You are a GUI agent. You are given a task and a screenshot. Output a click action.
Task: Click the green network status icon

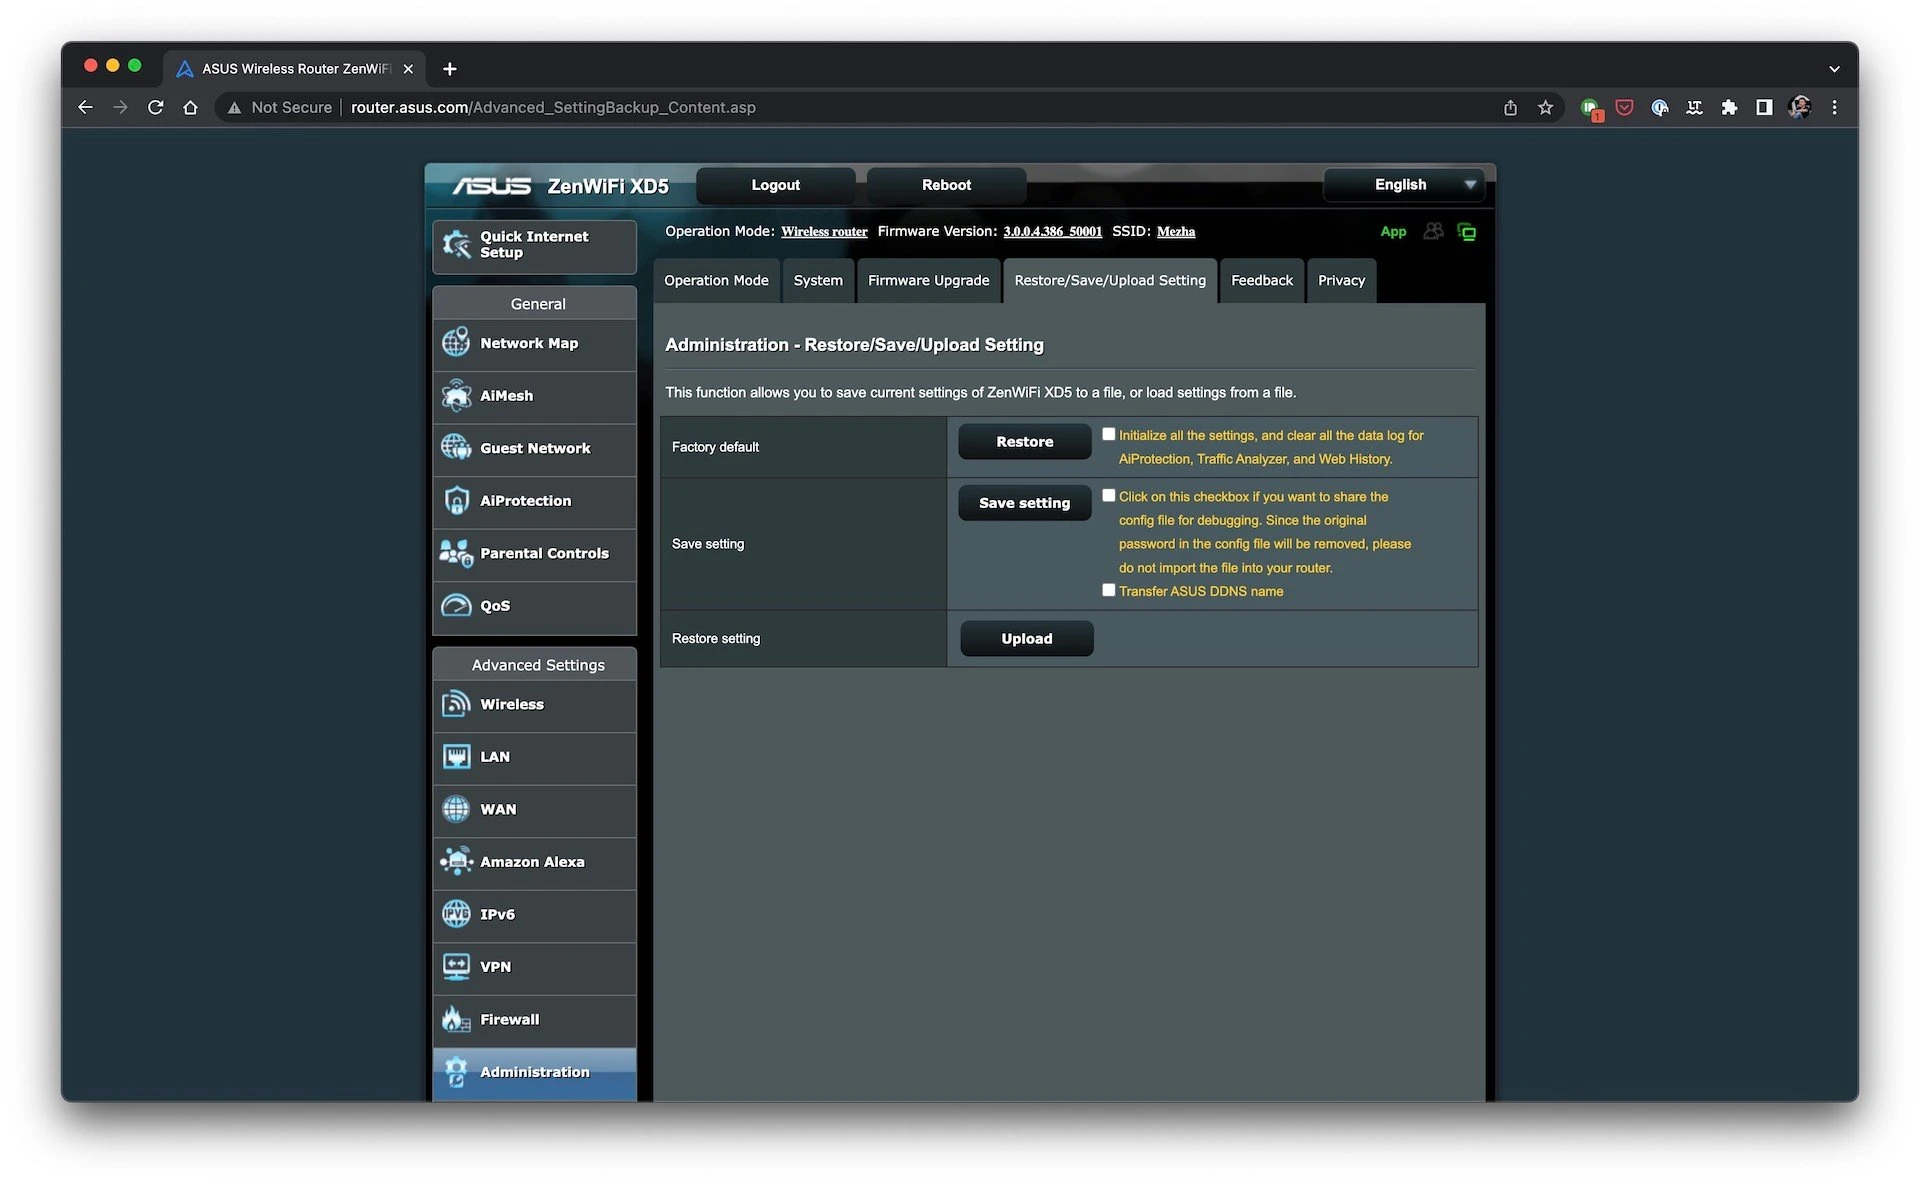coord(1467,232)
